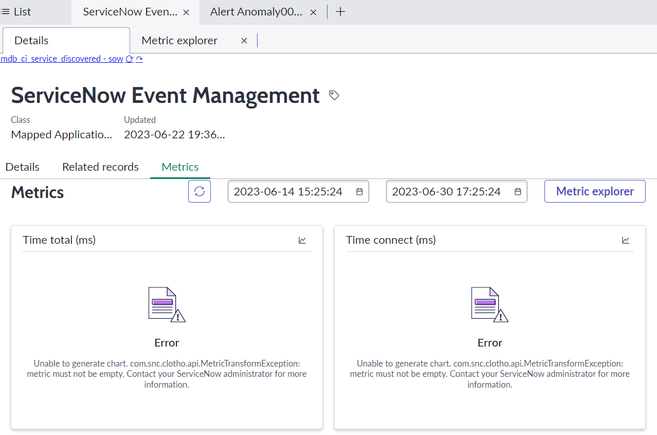Select the Metrics section tab
Image resolution: width=657 pixels, height=435 pixels.
point(180,167)
